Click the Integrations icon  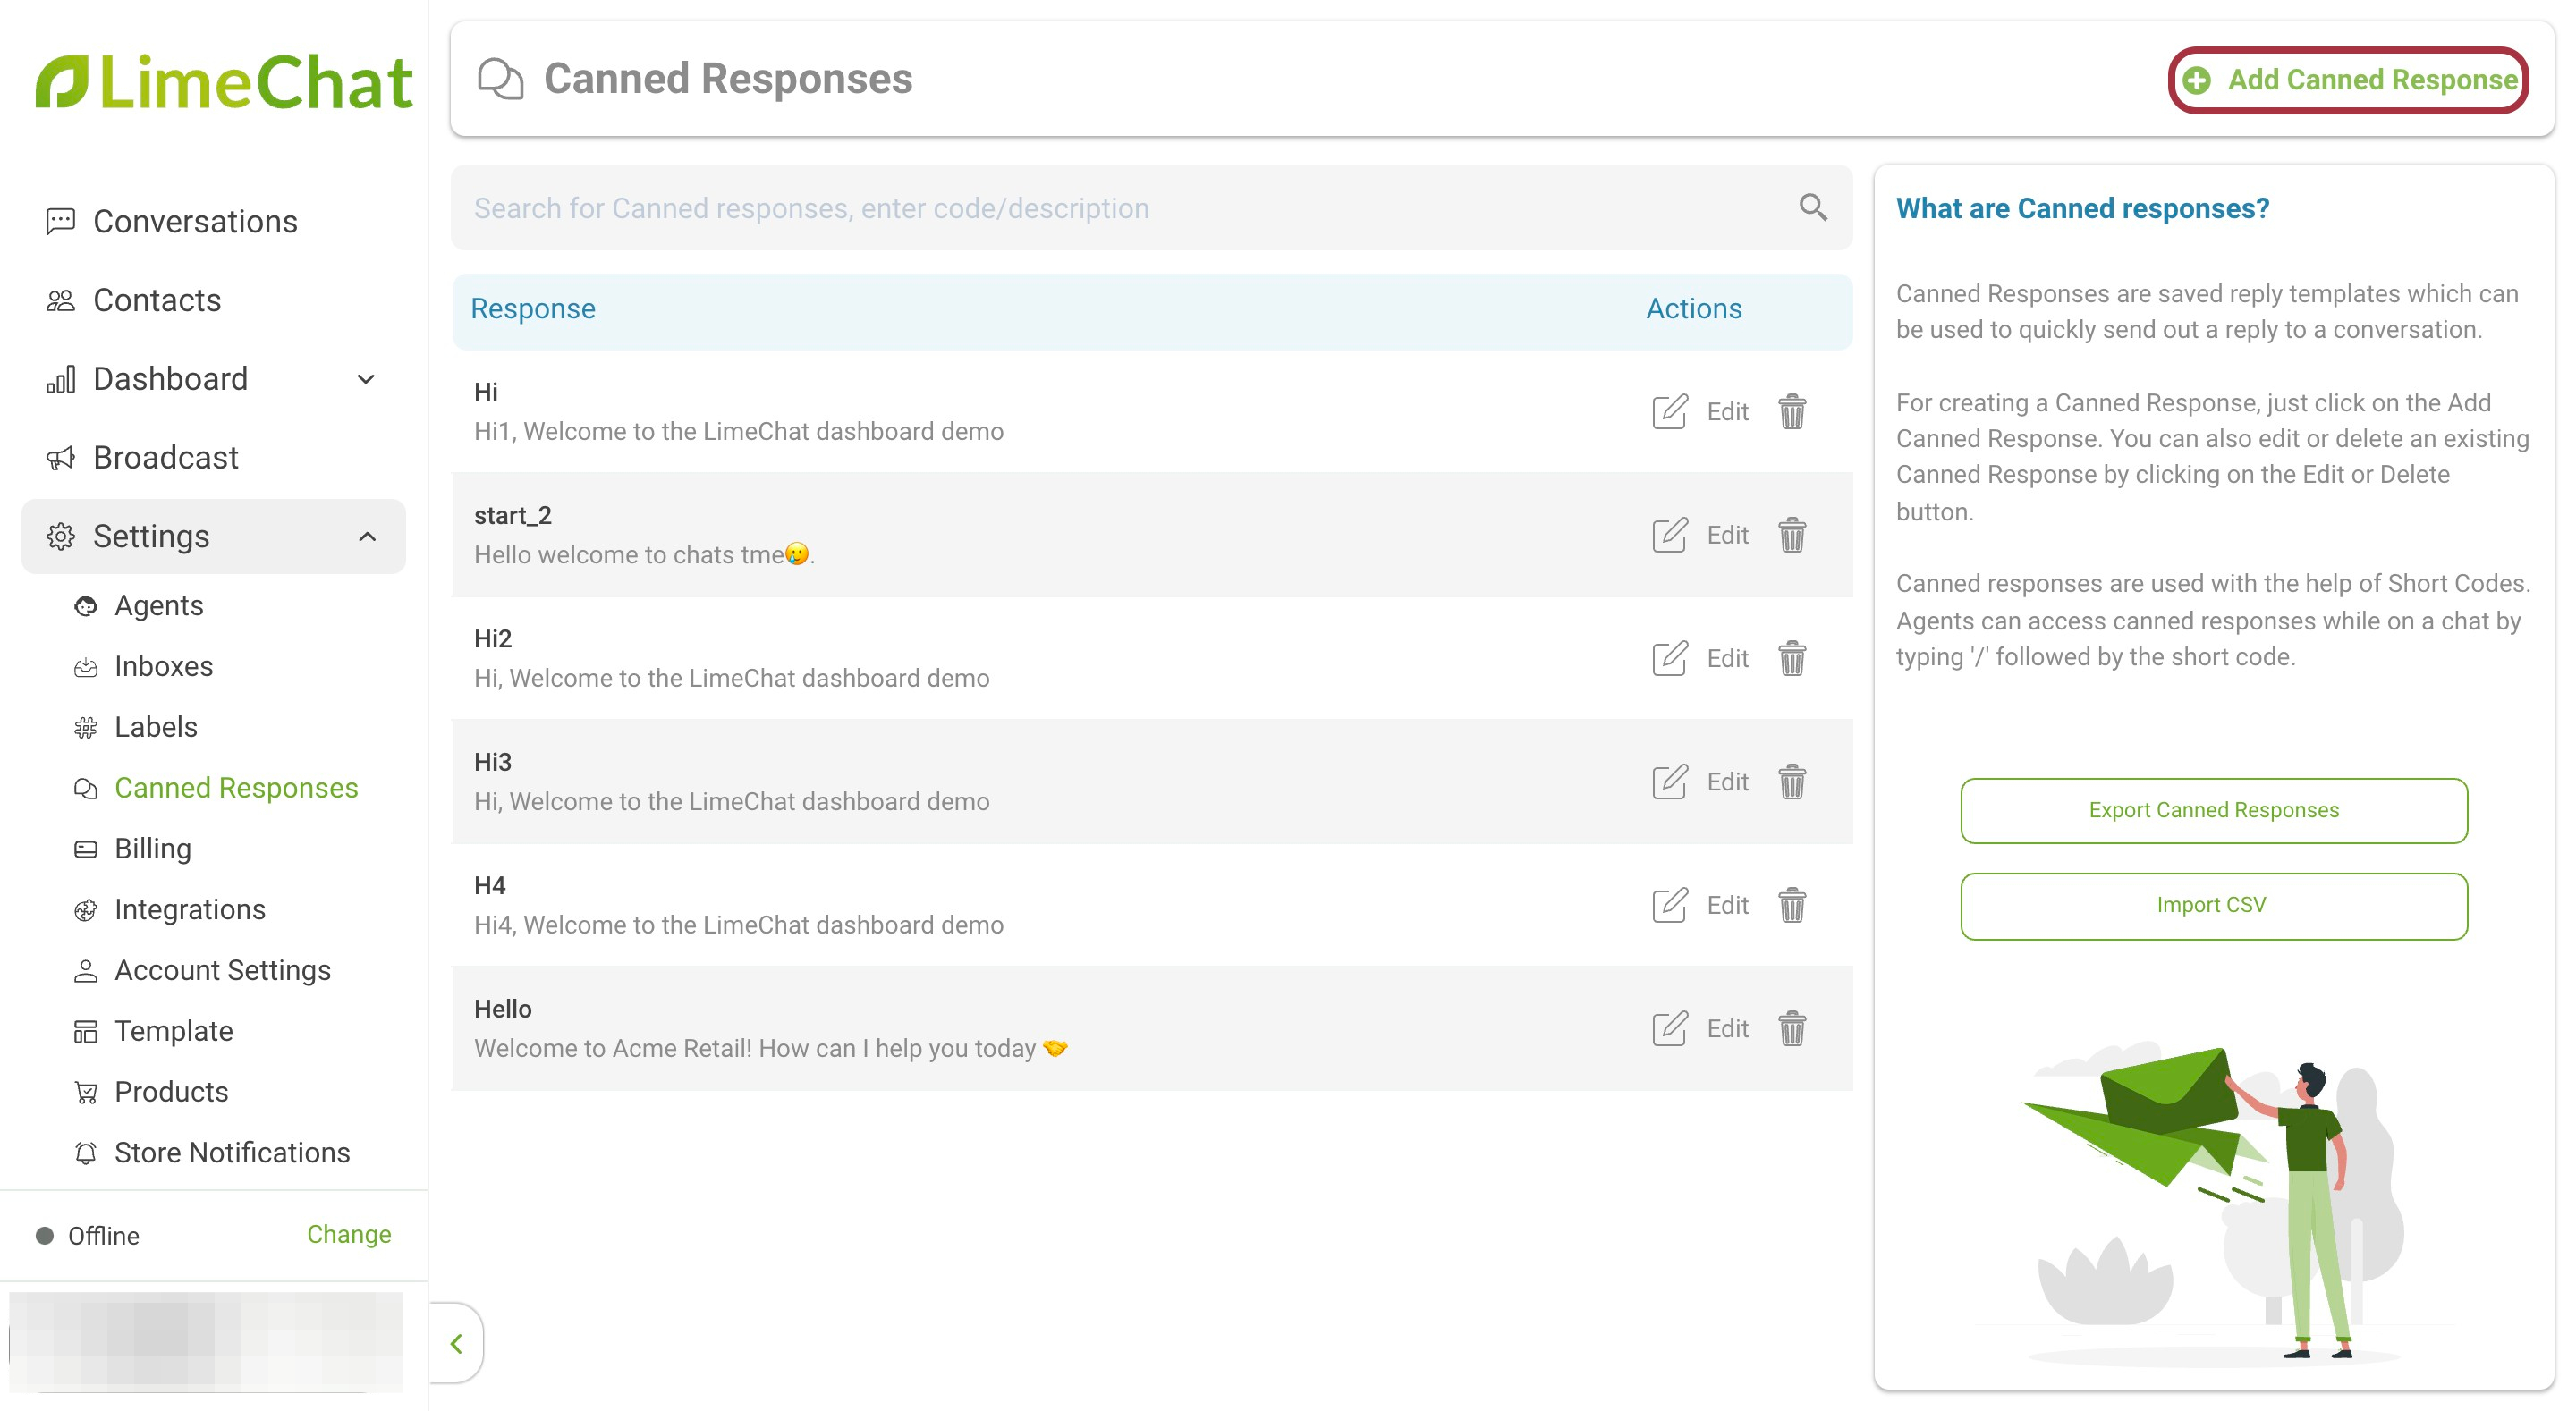[x=86, y=910]
